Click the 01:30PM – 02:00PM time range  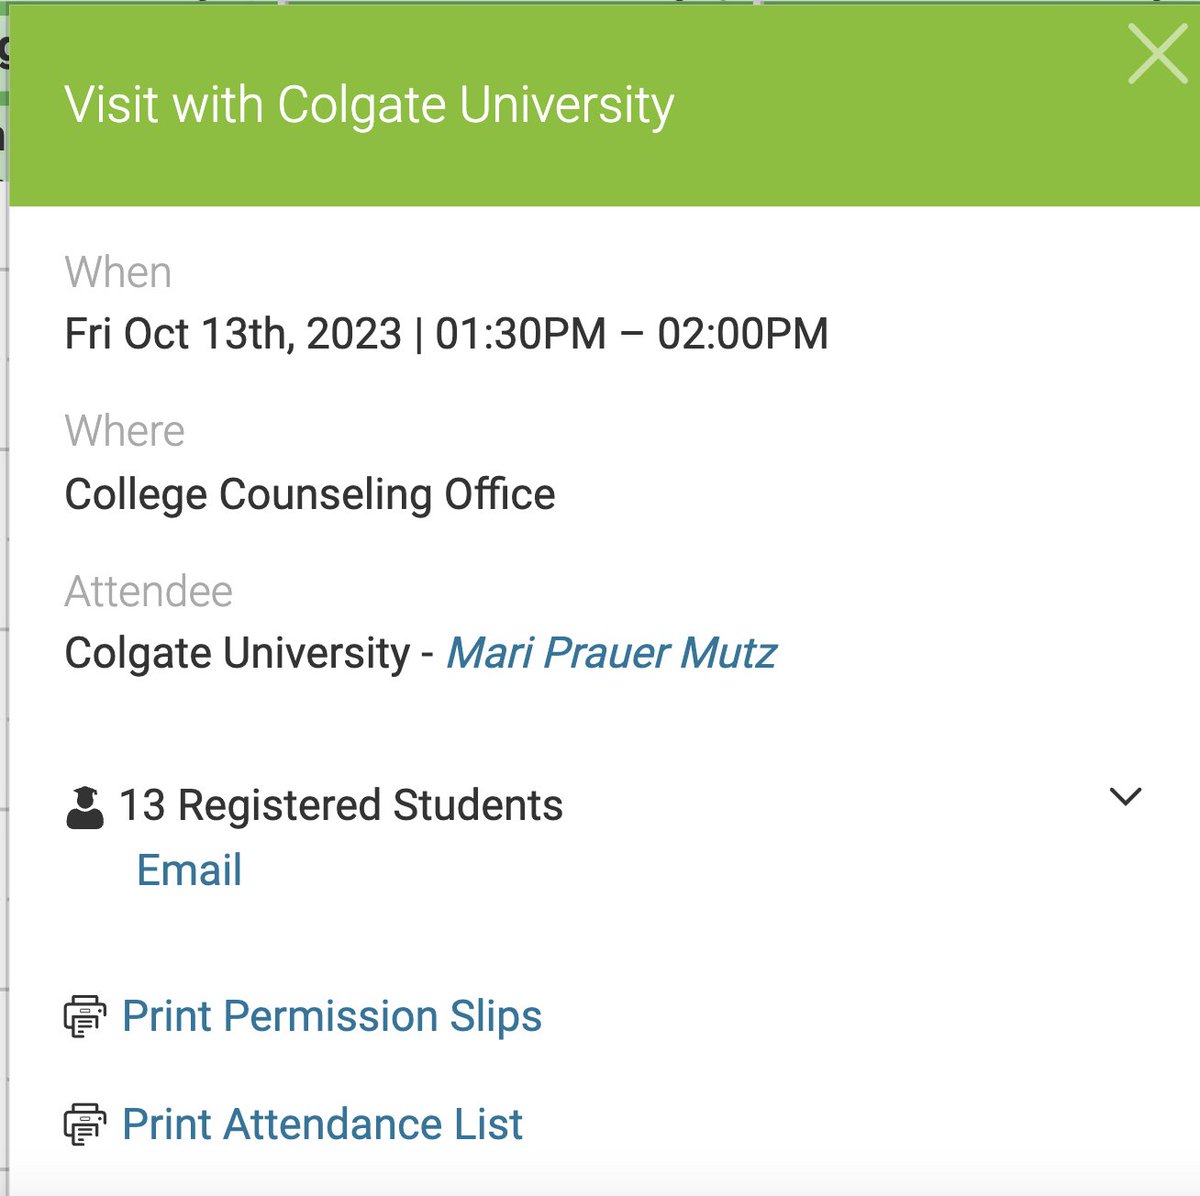(x=632, y=334)
